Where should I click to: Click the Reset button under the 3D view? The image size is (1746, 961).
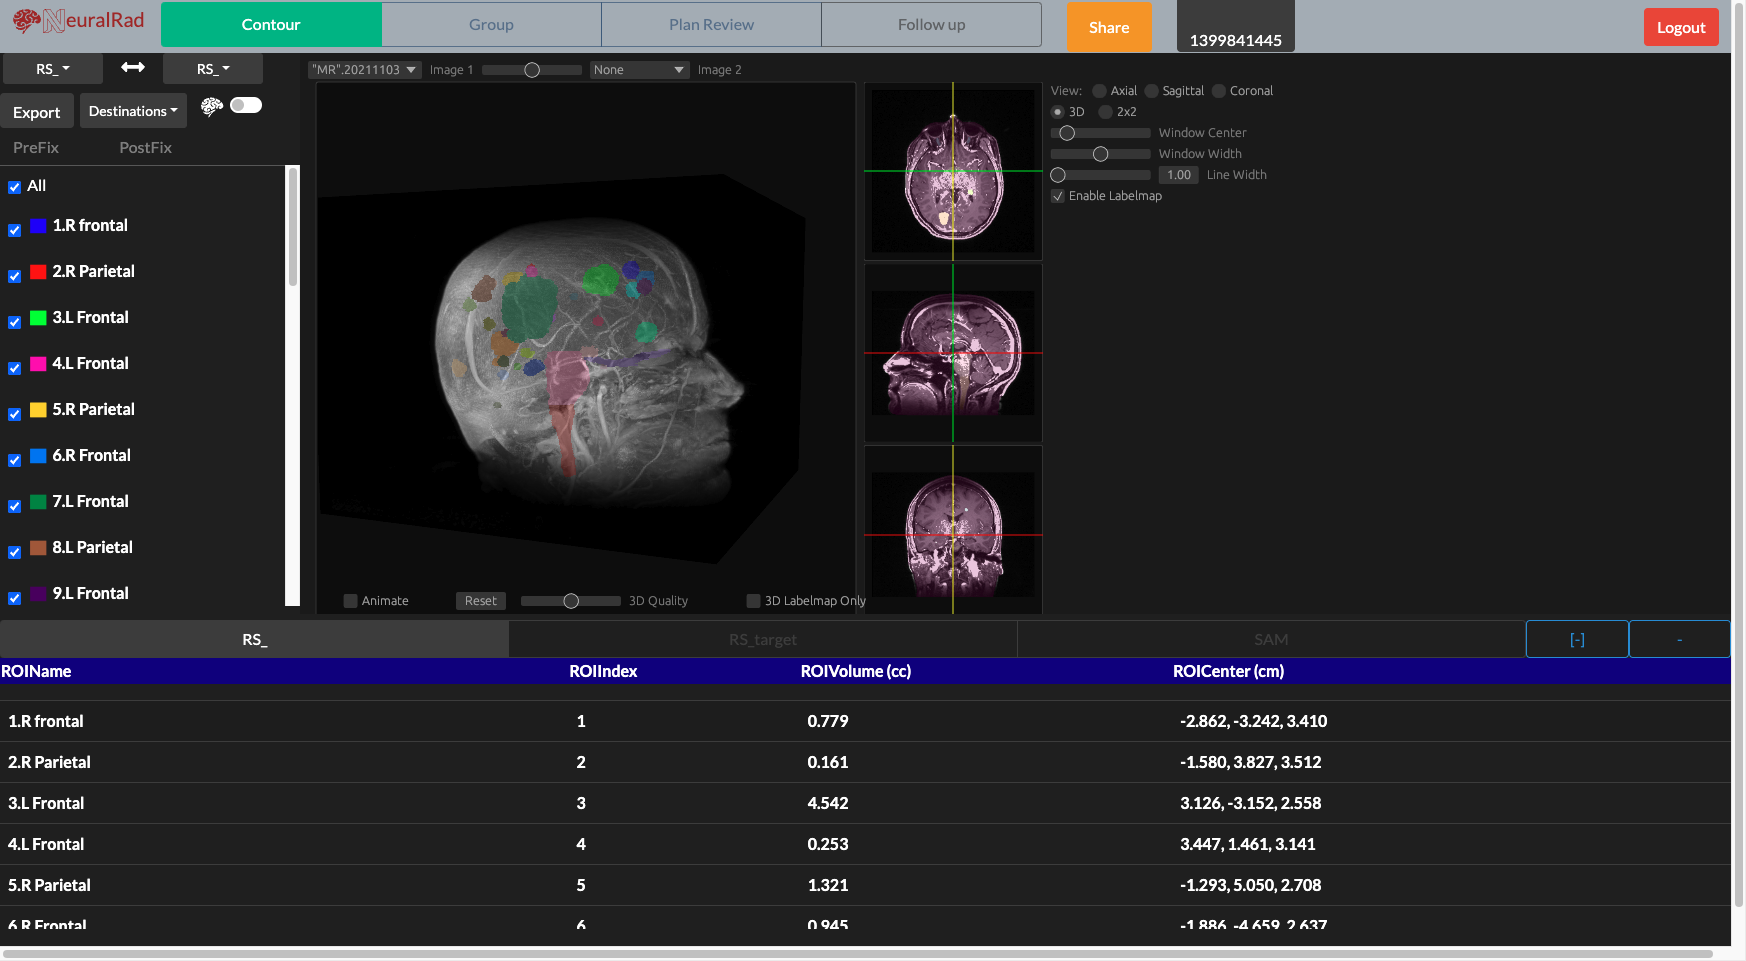pyautogui.click(x=480, y=600)
